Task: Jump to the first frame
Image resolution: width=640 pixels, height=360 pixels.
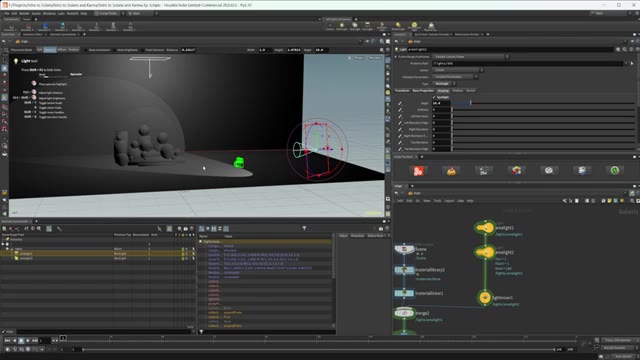Action: [x=8, y=340]
